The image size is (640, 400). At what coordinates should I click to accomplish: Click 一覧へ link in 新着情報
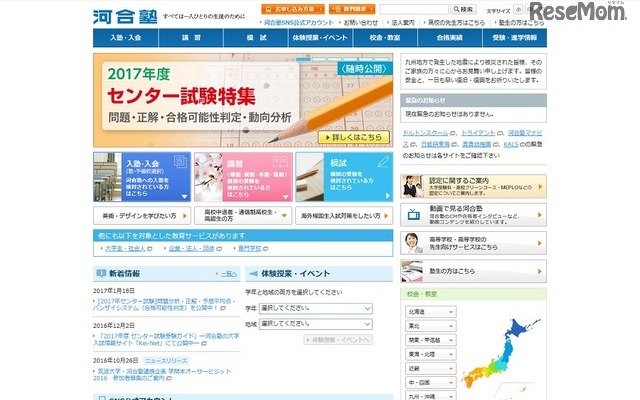coord(229,274)
